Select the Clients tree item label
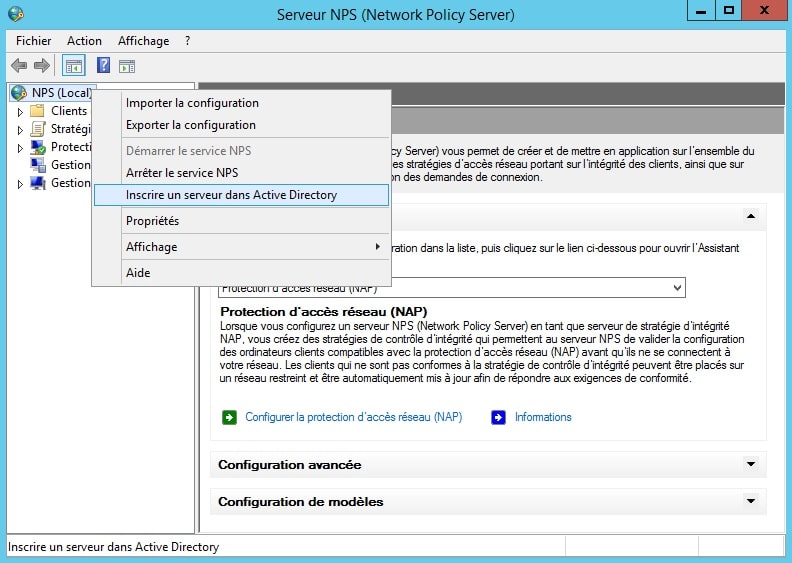 [x=69, y=111]
